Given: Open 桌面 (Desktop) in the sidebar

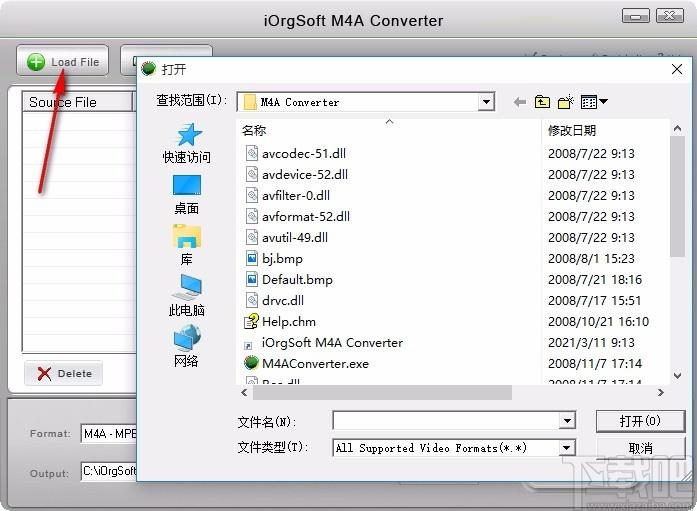Looking at the screenshot, I should click(187, 194).
